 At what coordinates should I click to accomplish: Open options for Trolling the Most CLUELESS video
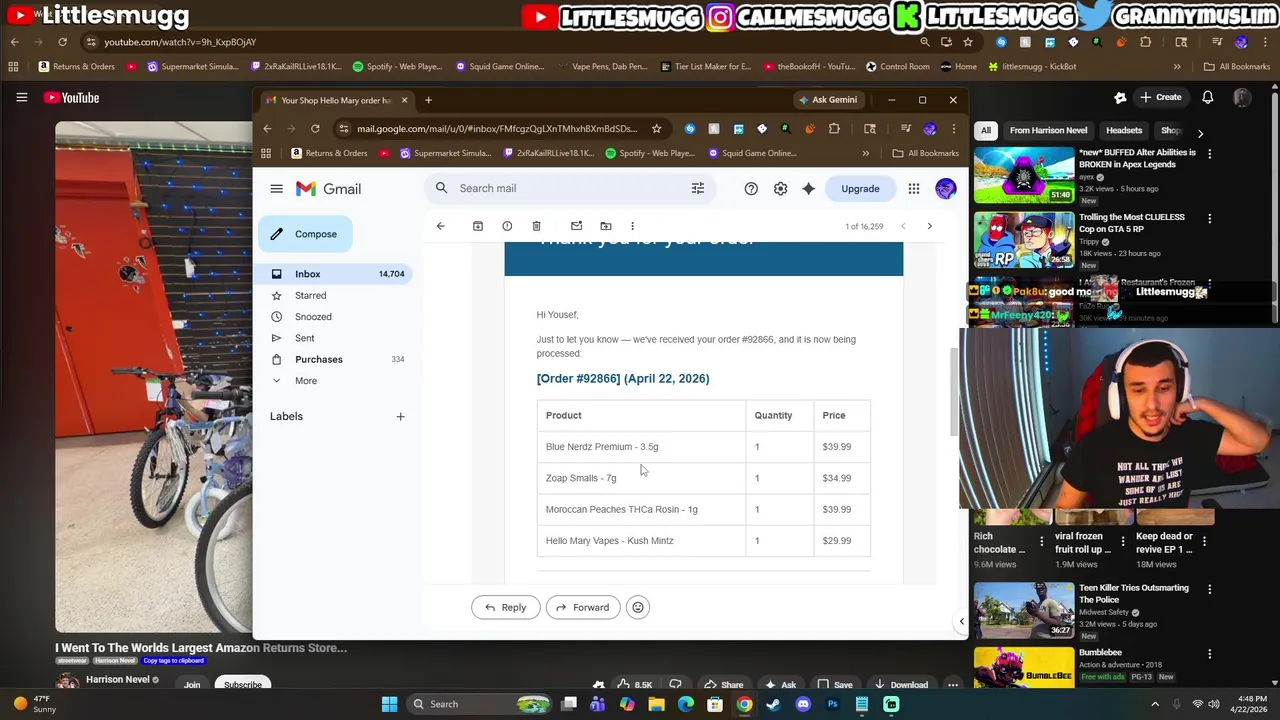[1209, 218]
